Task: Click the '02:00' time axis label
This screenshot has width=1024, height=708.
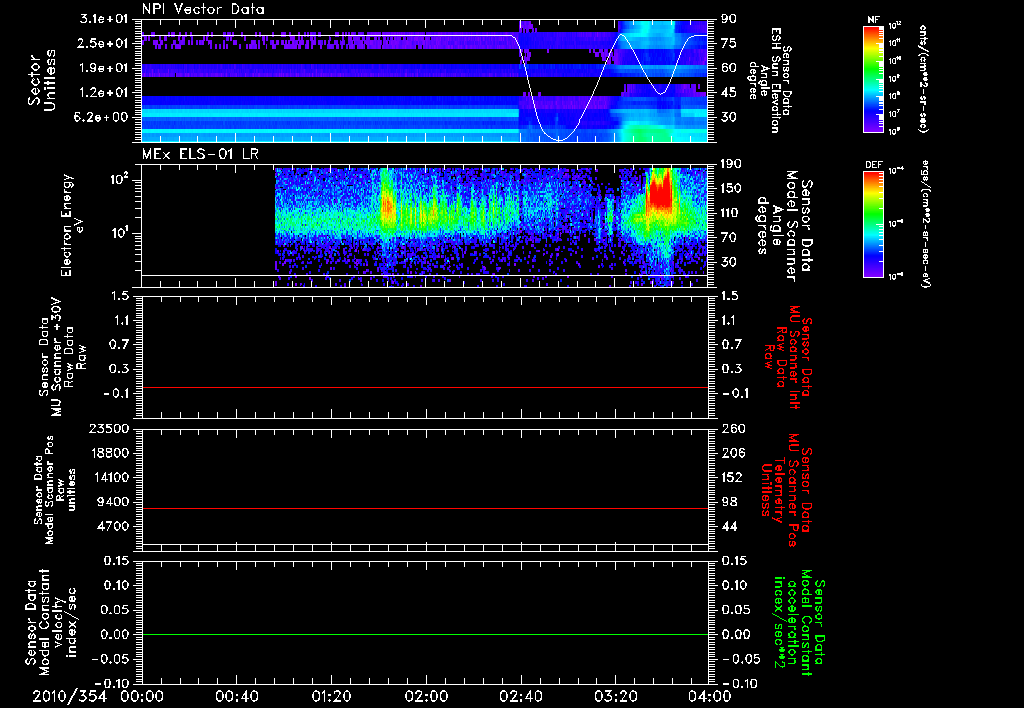Action: (x=426, y=696)
